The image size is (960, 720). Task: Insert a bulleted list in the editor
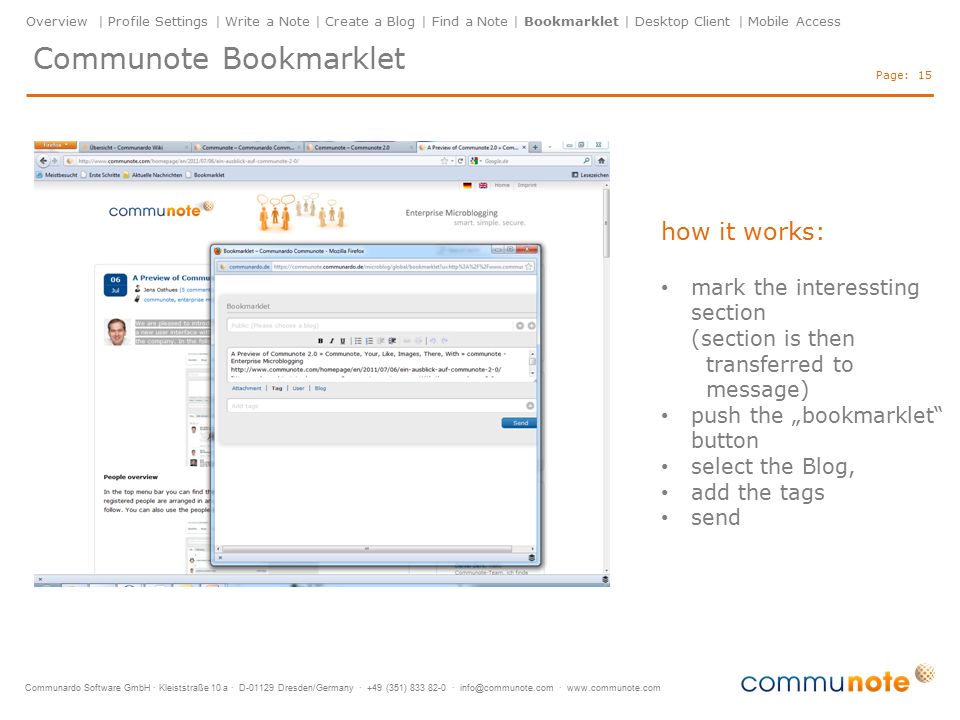click(x=358, y=341)
